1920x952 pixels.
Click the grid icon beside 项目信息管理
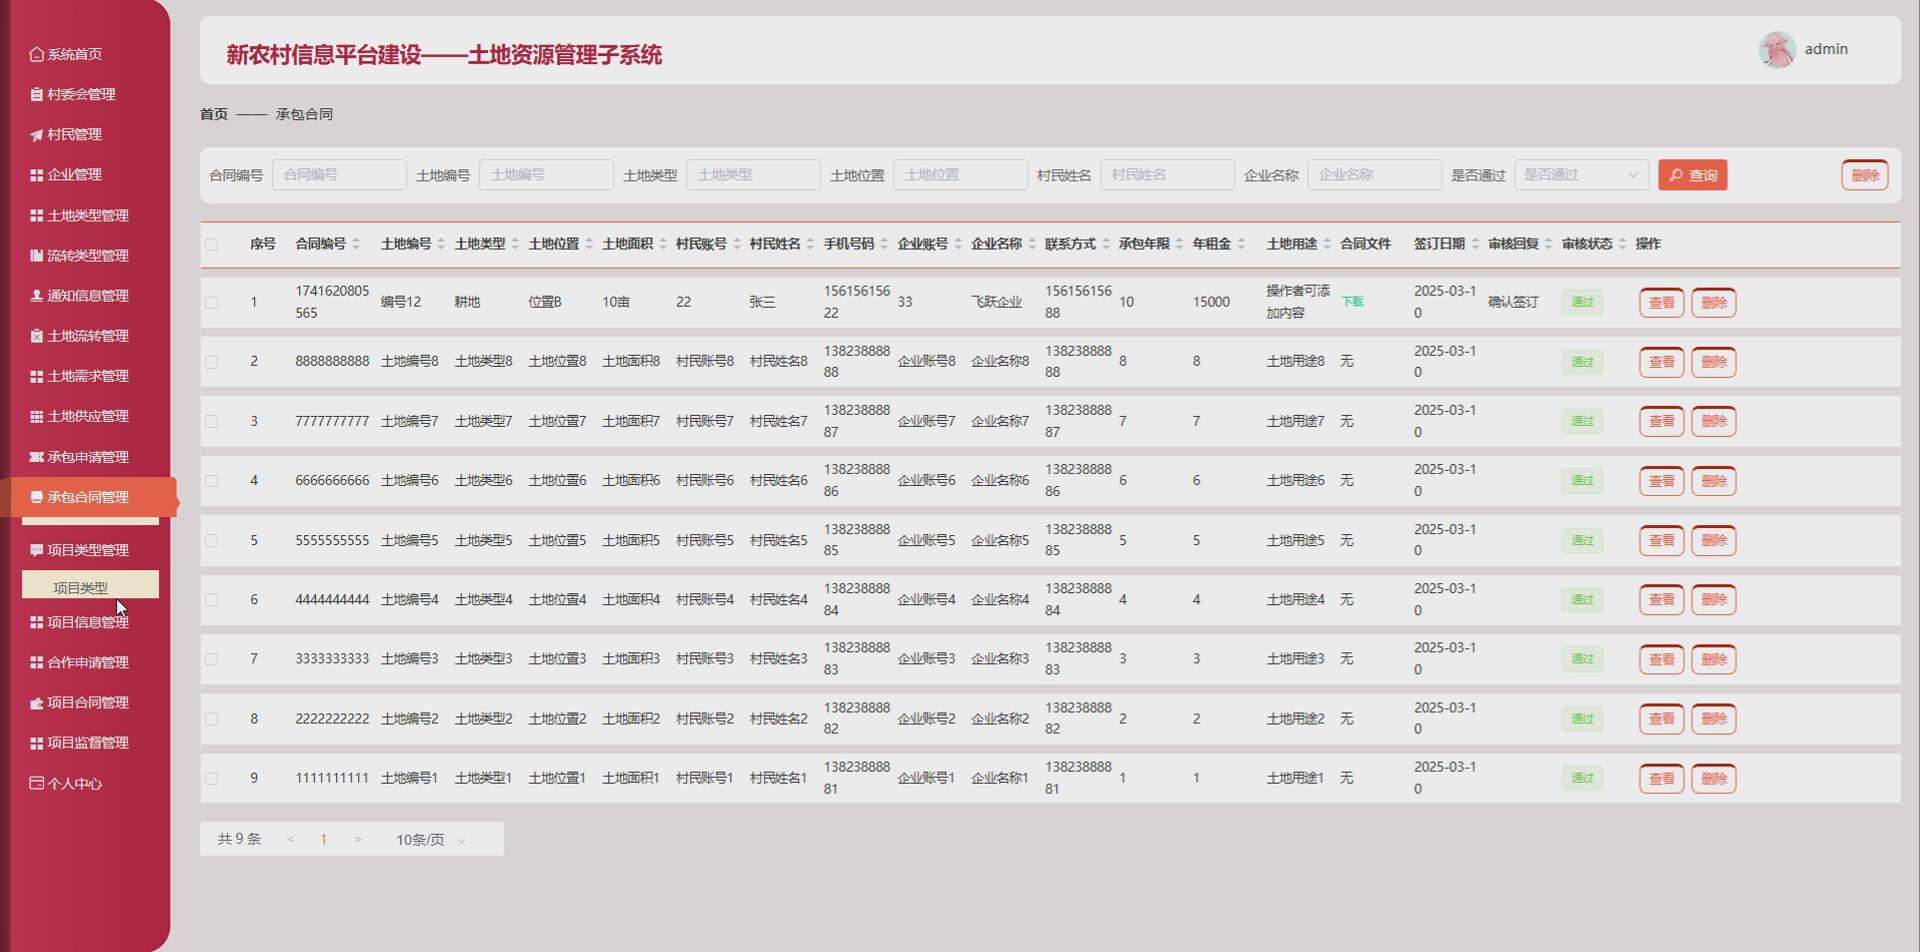[x=37, y=622]
